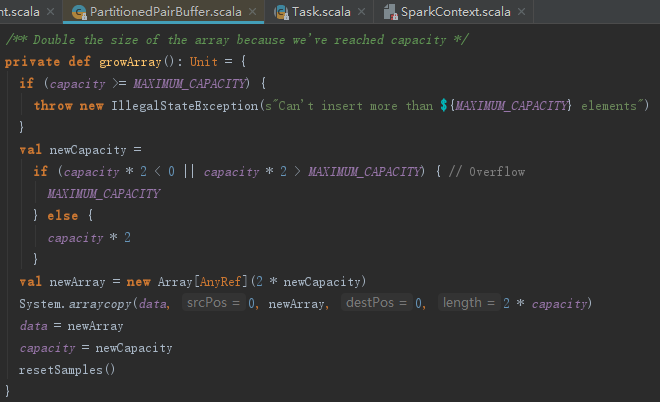The height and width of the screenshot is (402, 660).
Task: Click the length parameter hint
Action: point(469,303)
